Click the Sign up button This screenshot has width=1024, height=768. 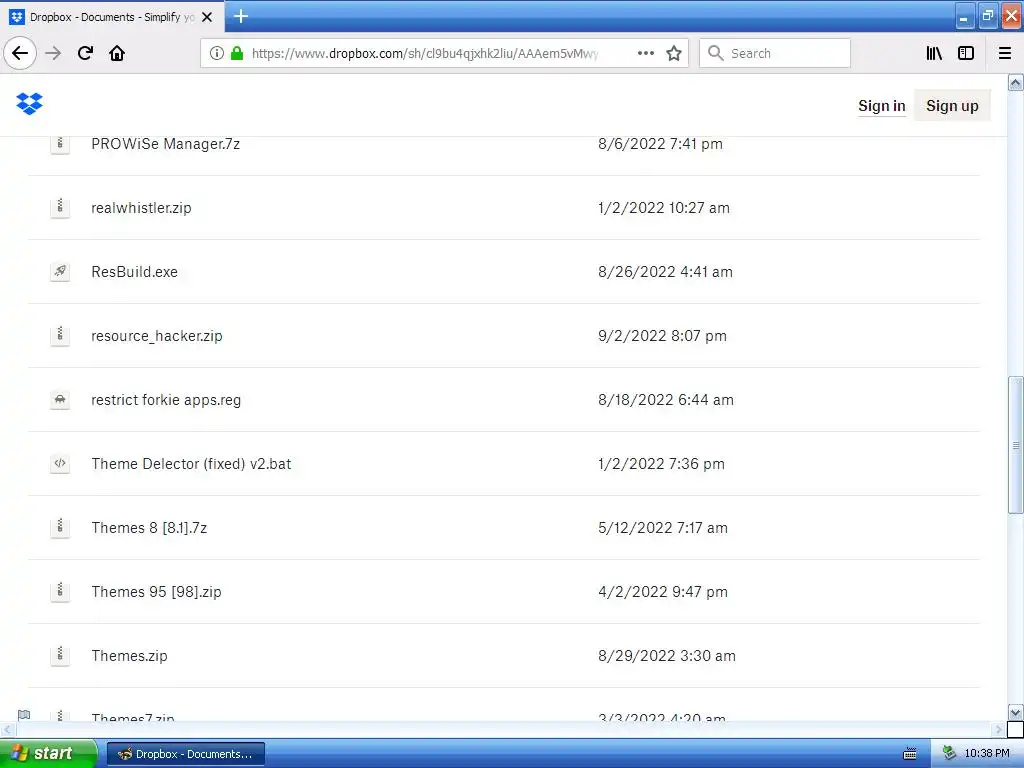[x=952, y=106]
